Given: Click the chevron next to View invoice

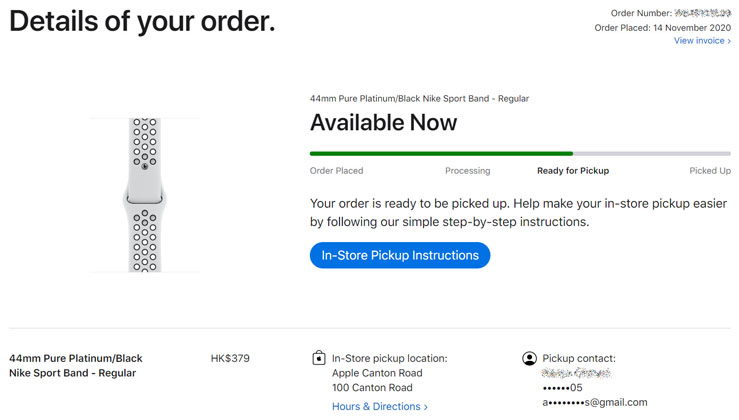Looking at the screenshot, I should tap(729, 41).
